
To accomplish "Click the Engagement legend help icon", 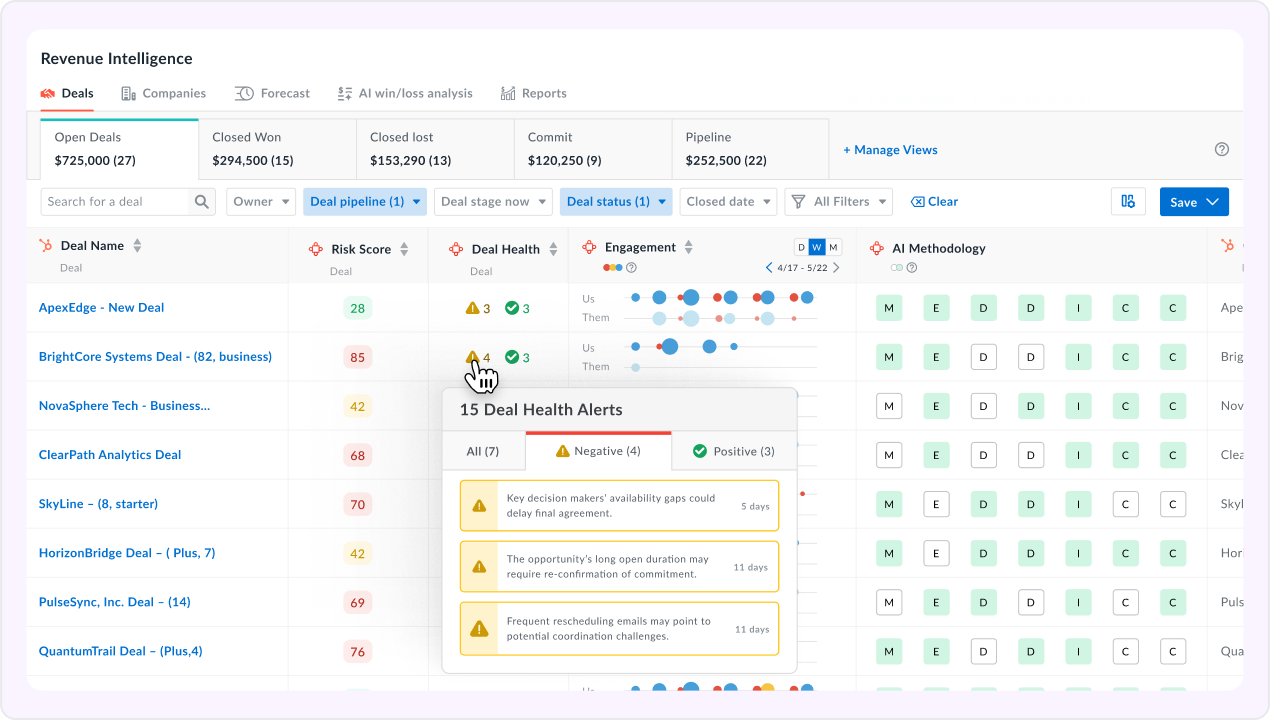I will tap(632, 267).
